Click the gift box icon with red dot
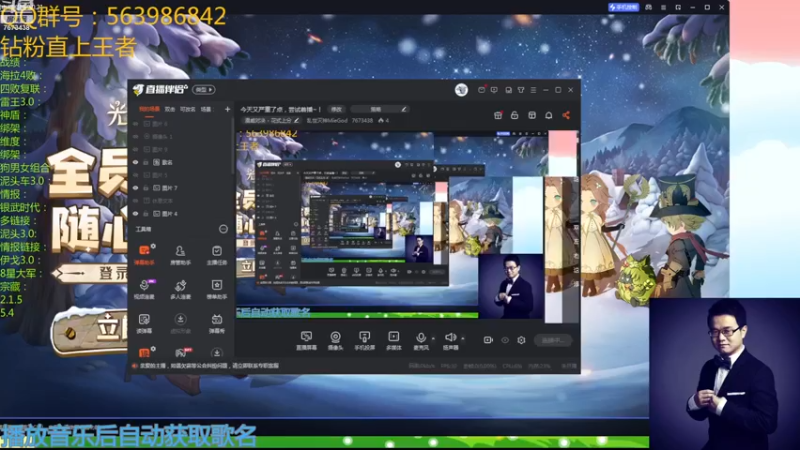Screen dimensions: 800x450 pyautogui.click(x=498, y=115)
